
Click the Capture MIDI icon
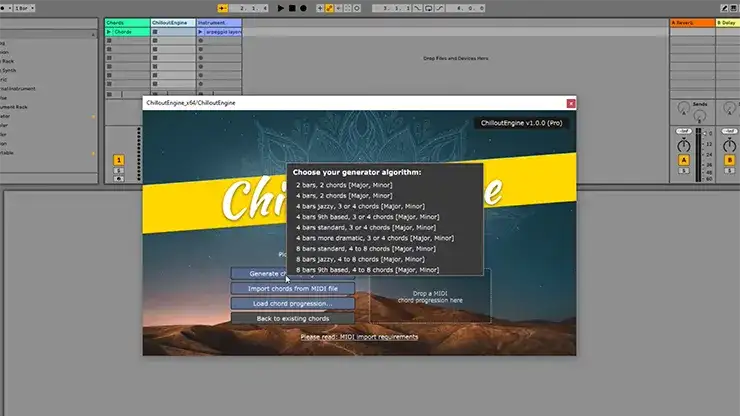pyautogui.click(x=347, y=8)
